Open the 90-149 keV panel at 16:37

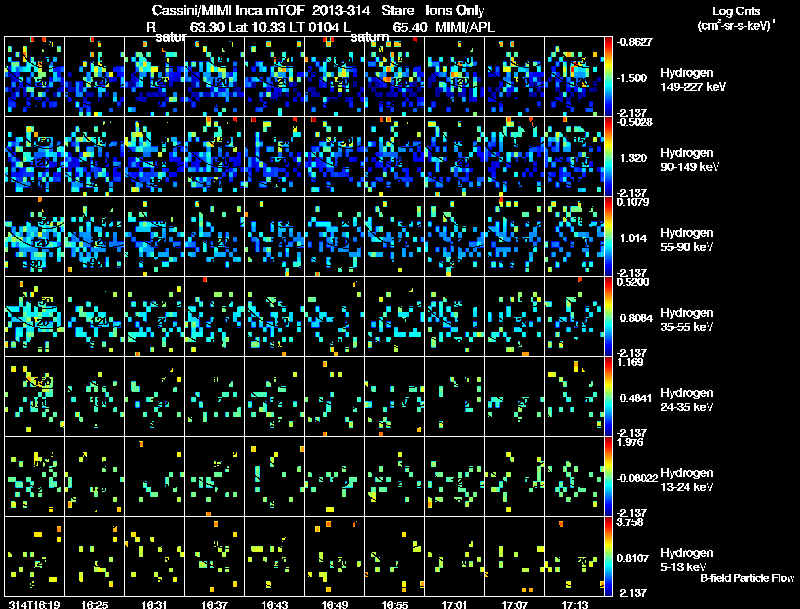[214, 156]
